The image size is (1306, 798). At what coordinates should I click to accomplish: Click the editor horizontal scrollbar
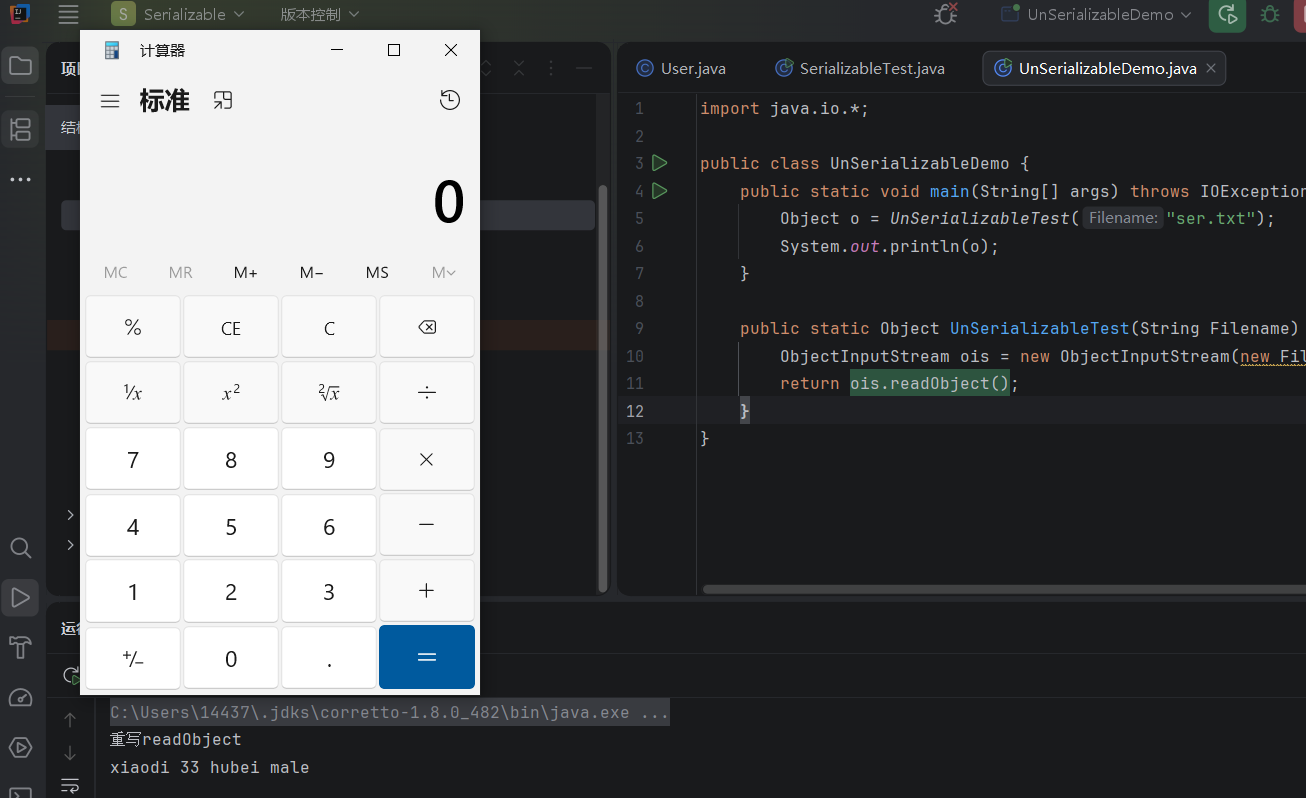tap(1004, 589)
